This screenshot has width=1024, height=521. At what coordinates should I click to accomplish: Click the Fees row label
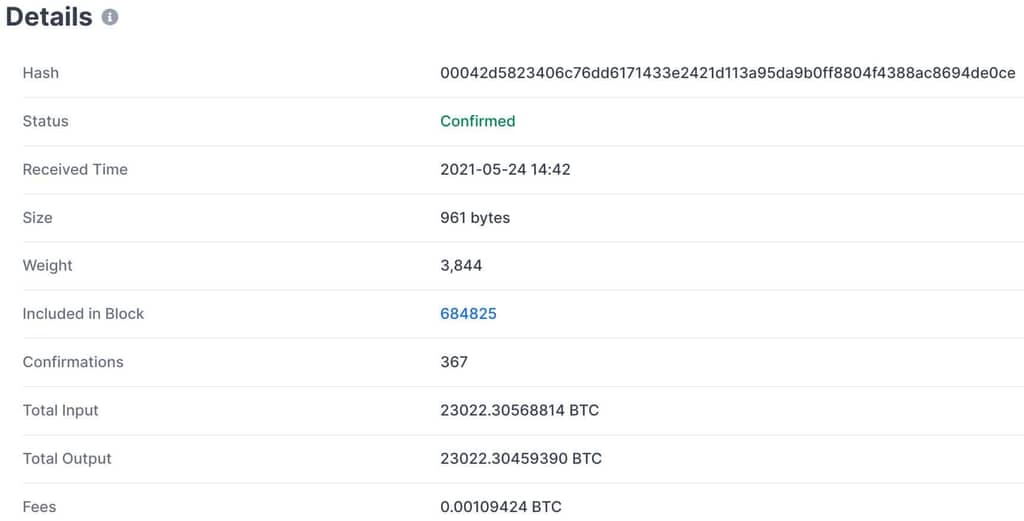(39, 507)
